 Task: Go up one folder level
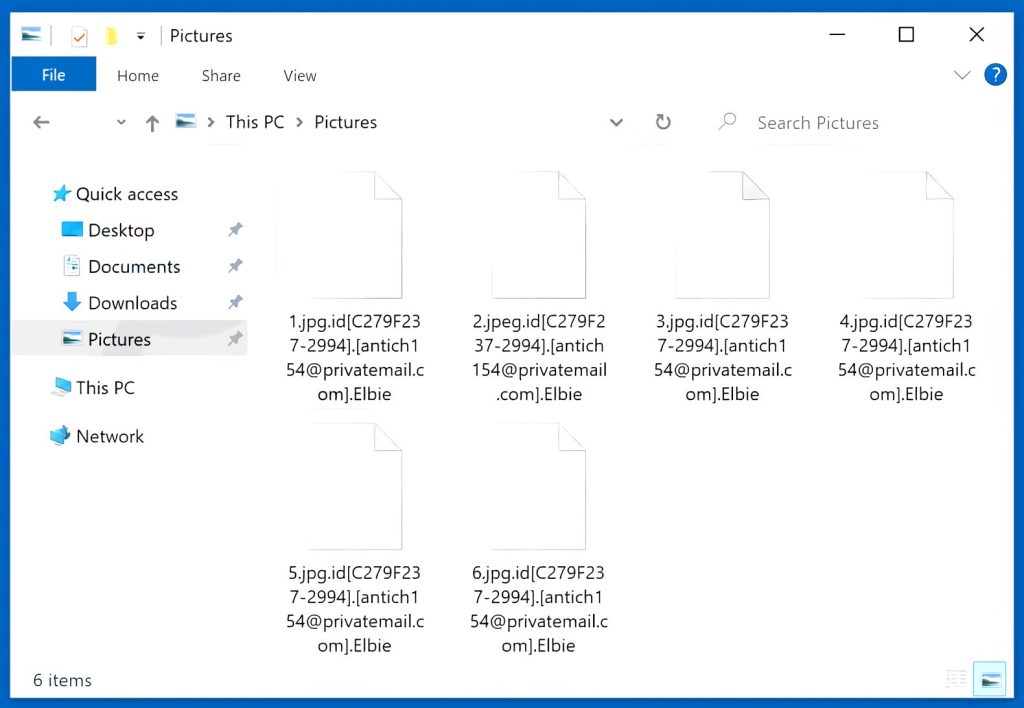(x=152, y=123)
